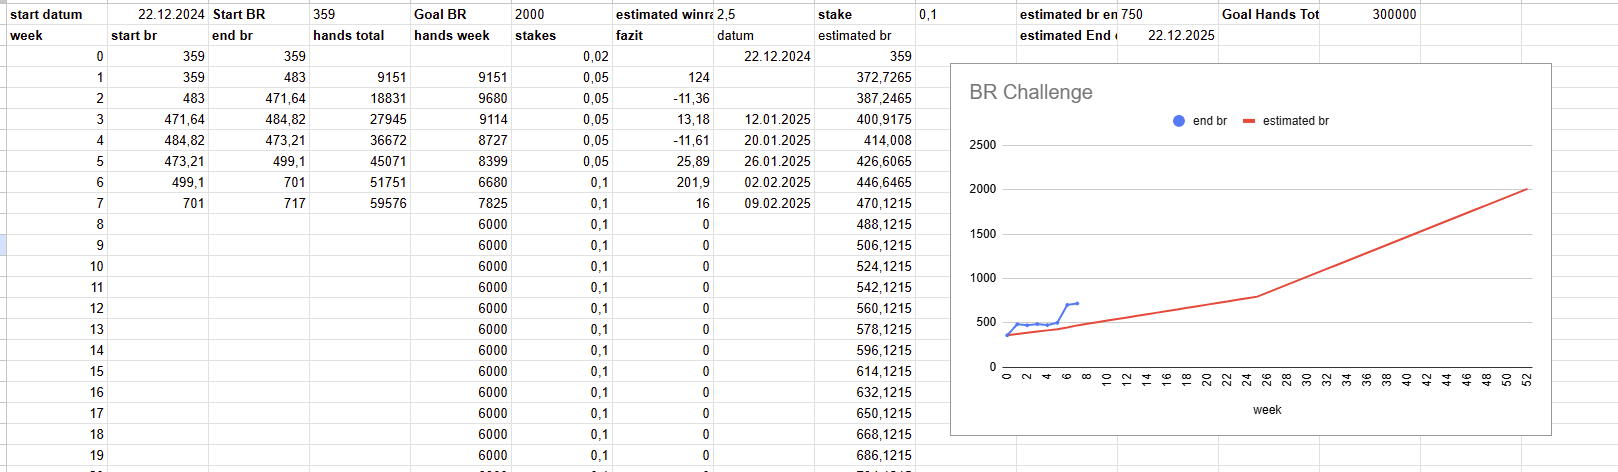Select the 'hands total' column header

360,35
